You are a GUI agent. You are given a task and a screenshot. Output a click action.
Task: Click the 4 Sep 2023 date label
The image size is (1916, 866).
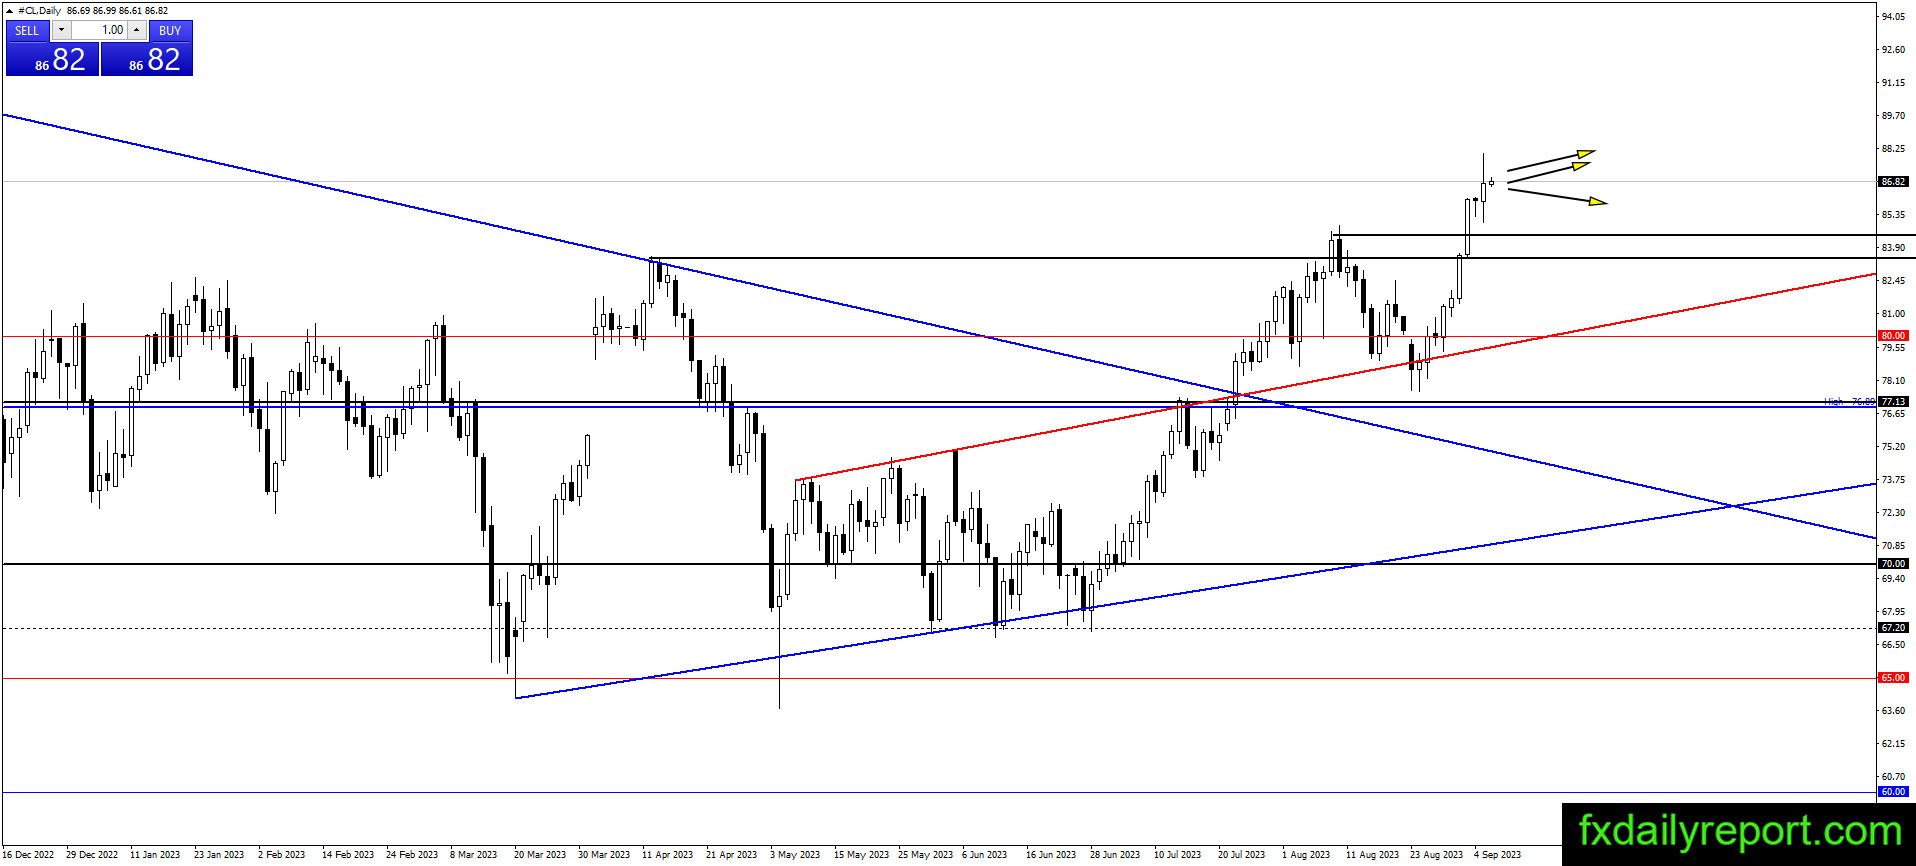[1498, 855]
